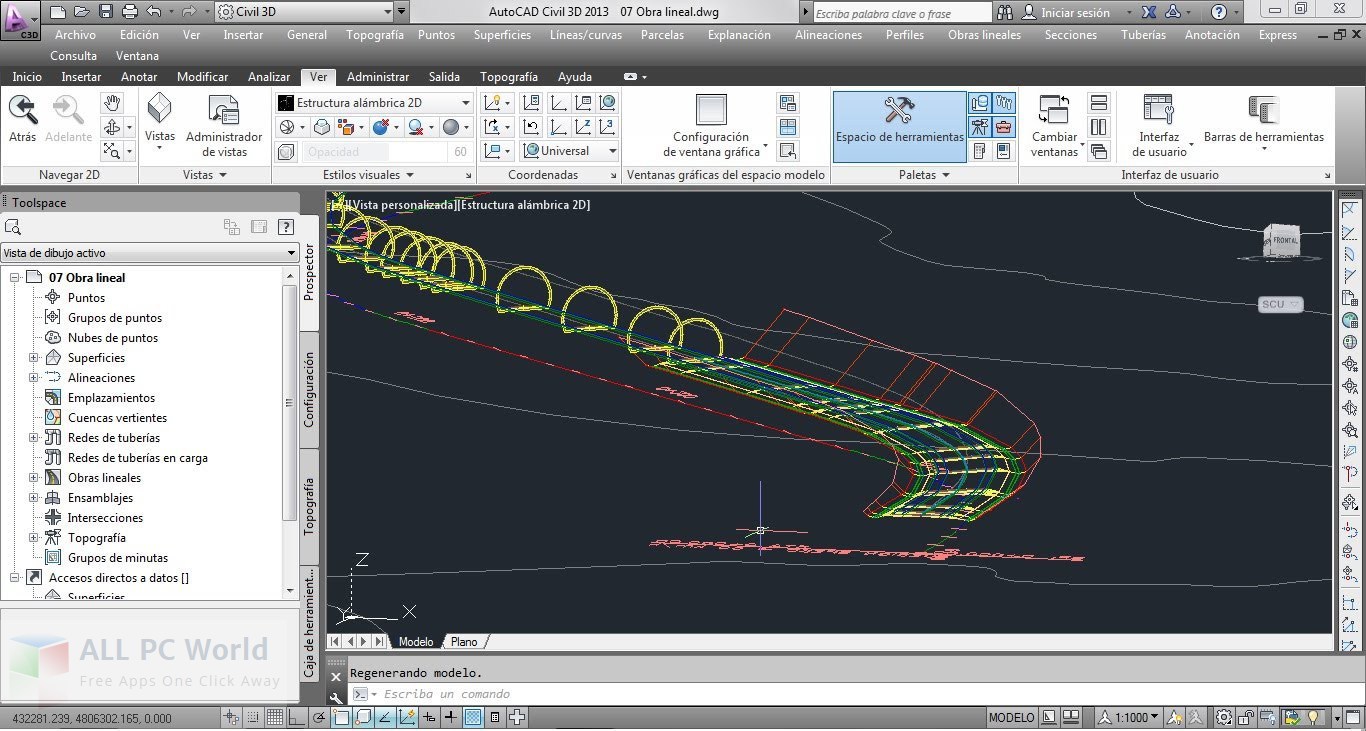
Task: Click the keyword search input field
Action: [x=901, y=13]
